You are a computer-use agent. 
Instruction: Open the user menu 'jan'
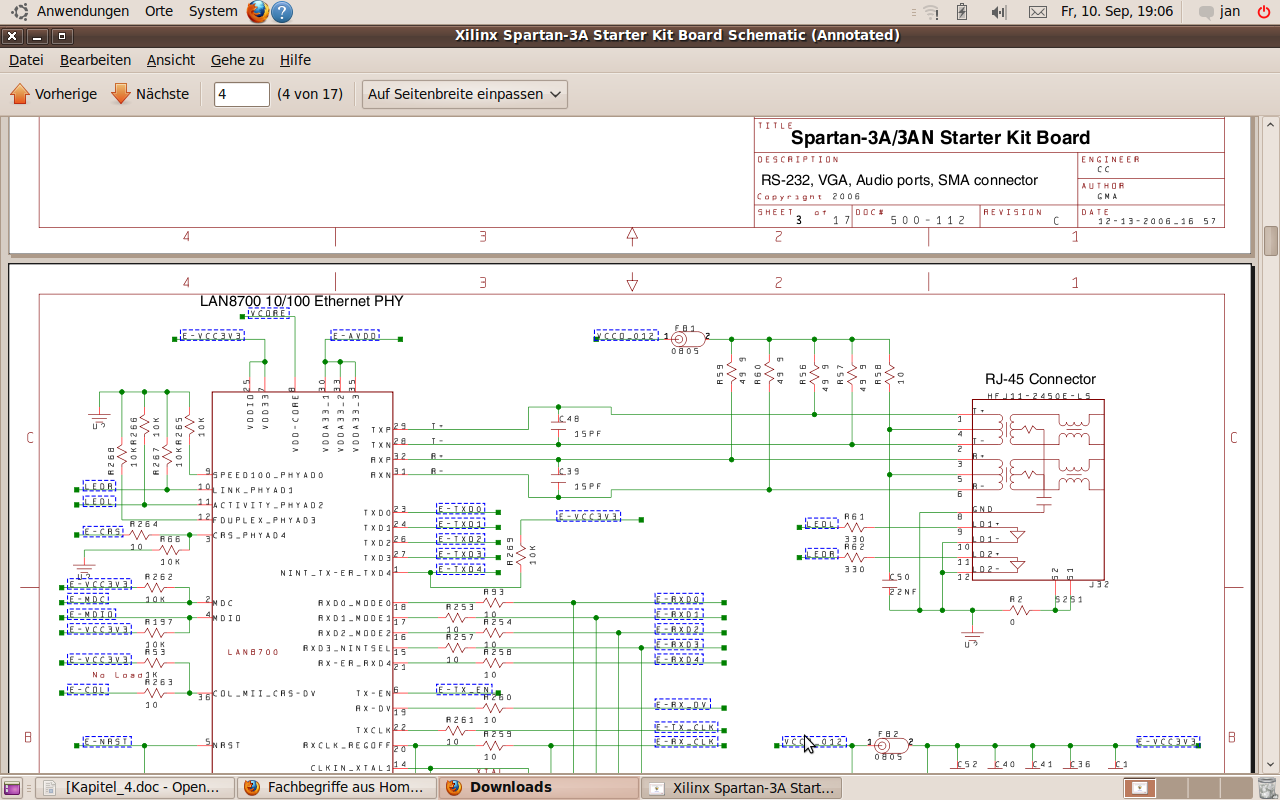pyautogui.click(x=1230, y=11)
